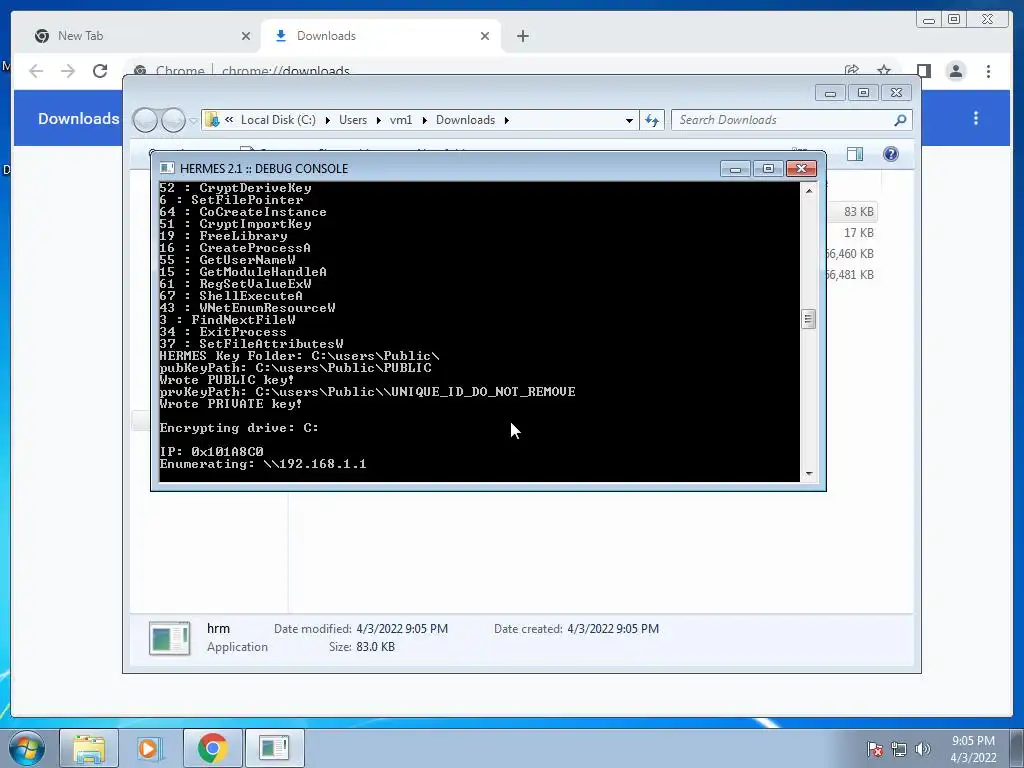Open Windows Start menu
The width and height of the screenshot is (1024, 768).
tap(27, 748)
